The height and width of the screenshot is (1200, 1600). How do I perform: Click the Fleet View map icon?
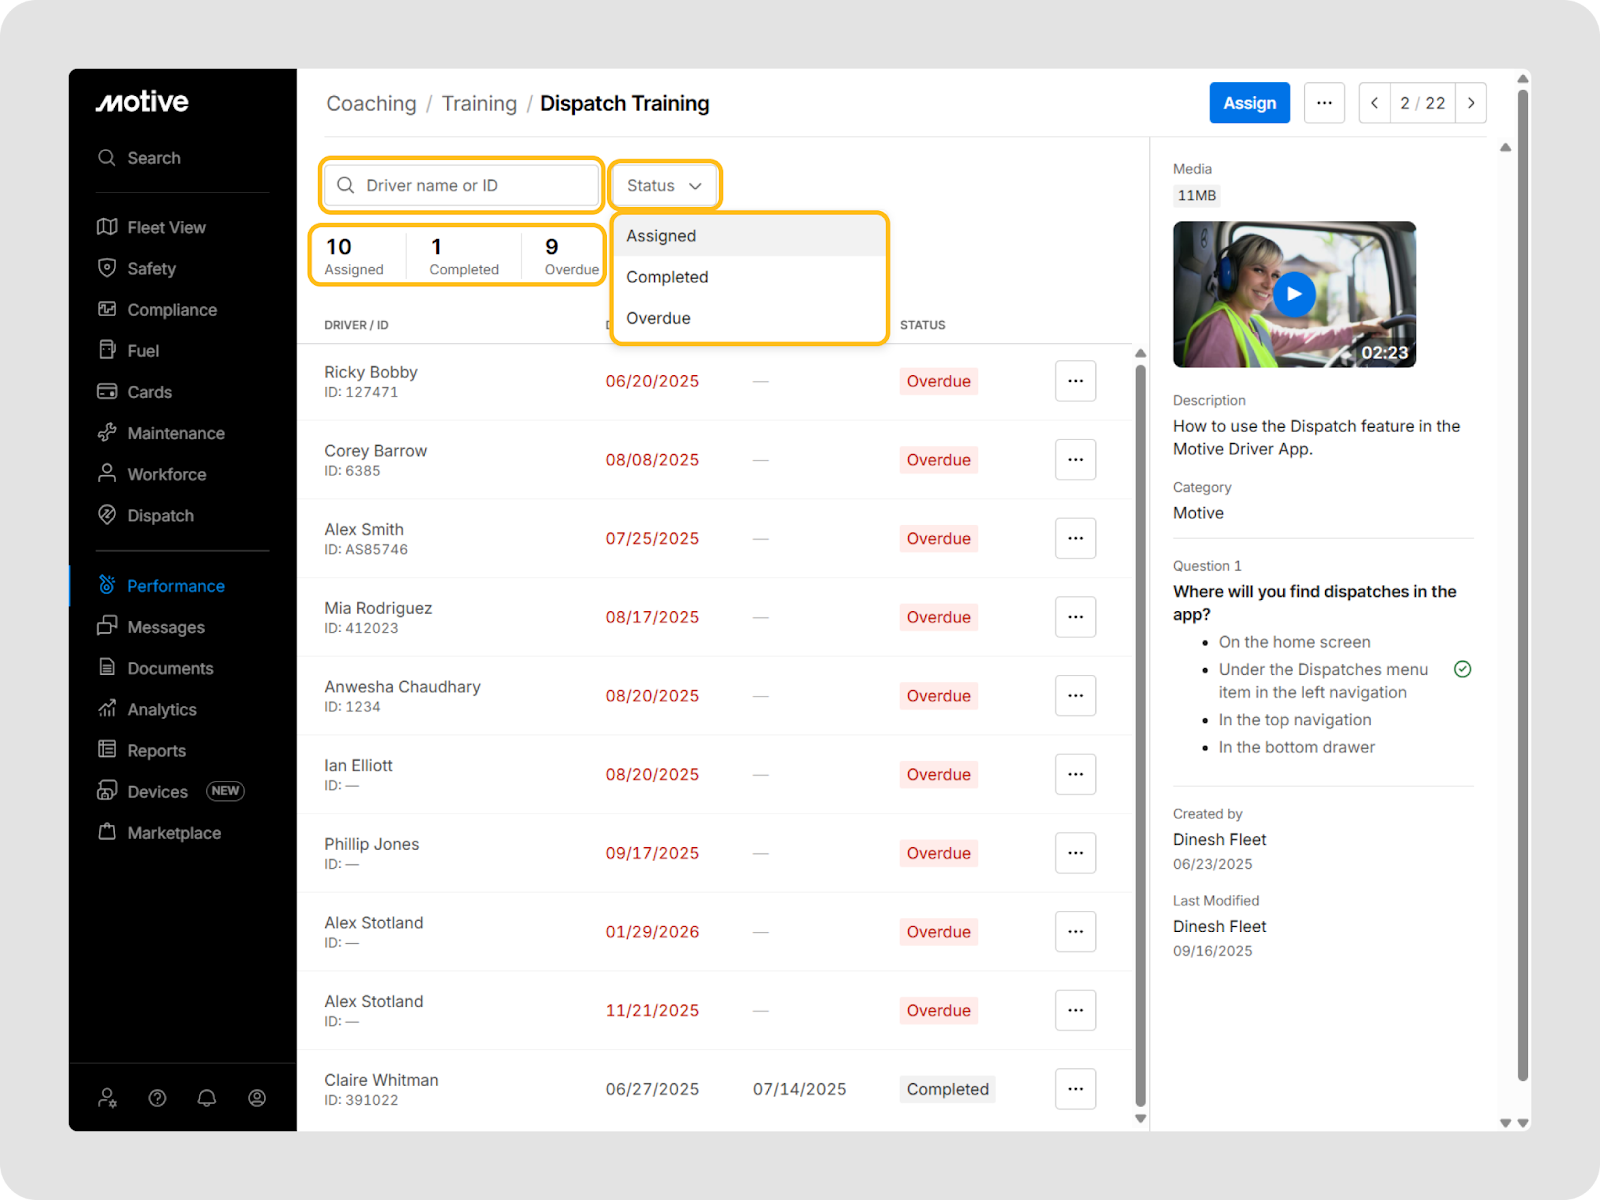[107, 227]
